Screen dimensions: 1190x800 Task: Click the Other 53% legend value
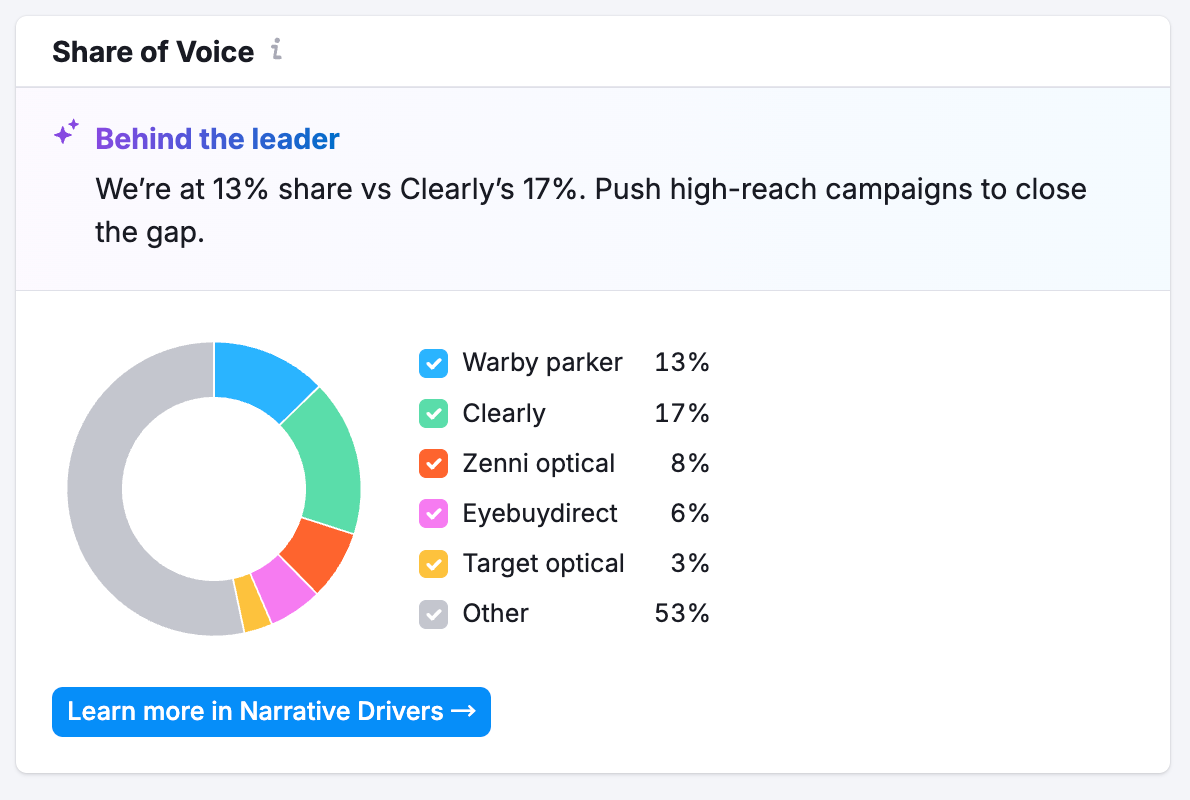682,613
